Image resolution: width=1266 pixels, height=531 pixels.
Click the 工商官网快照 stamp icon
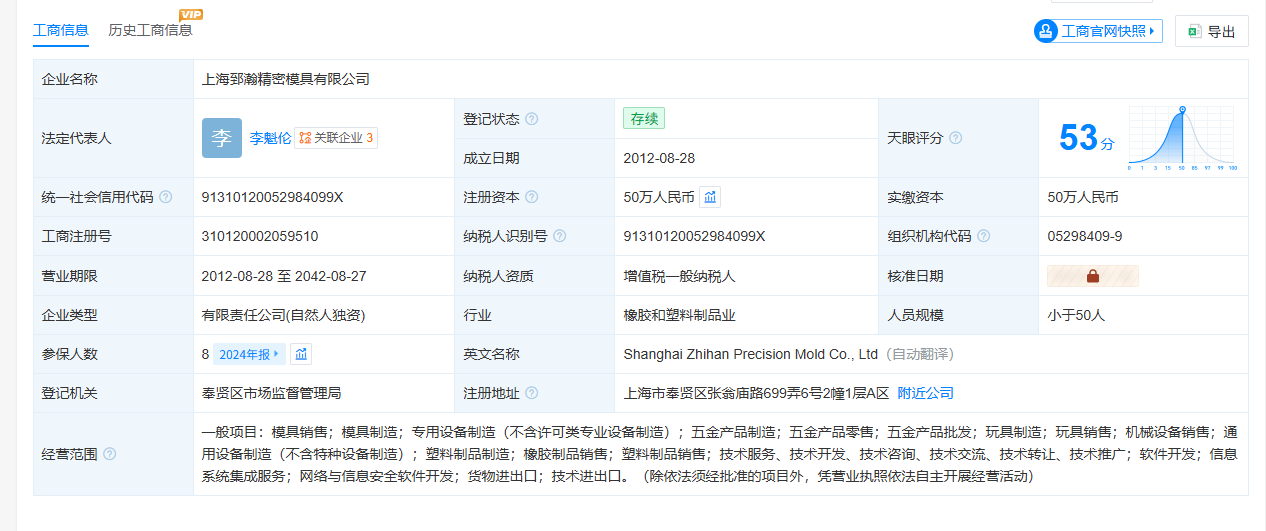[x=1046, y=31]
